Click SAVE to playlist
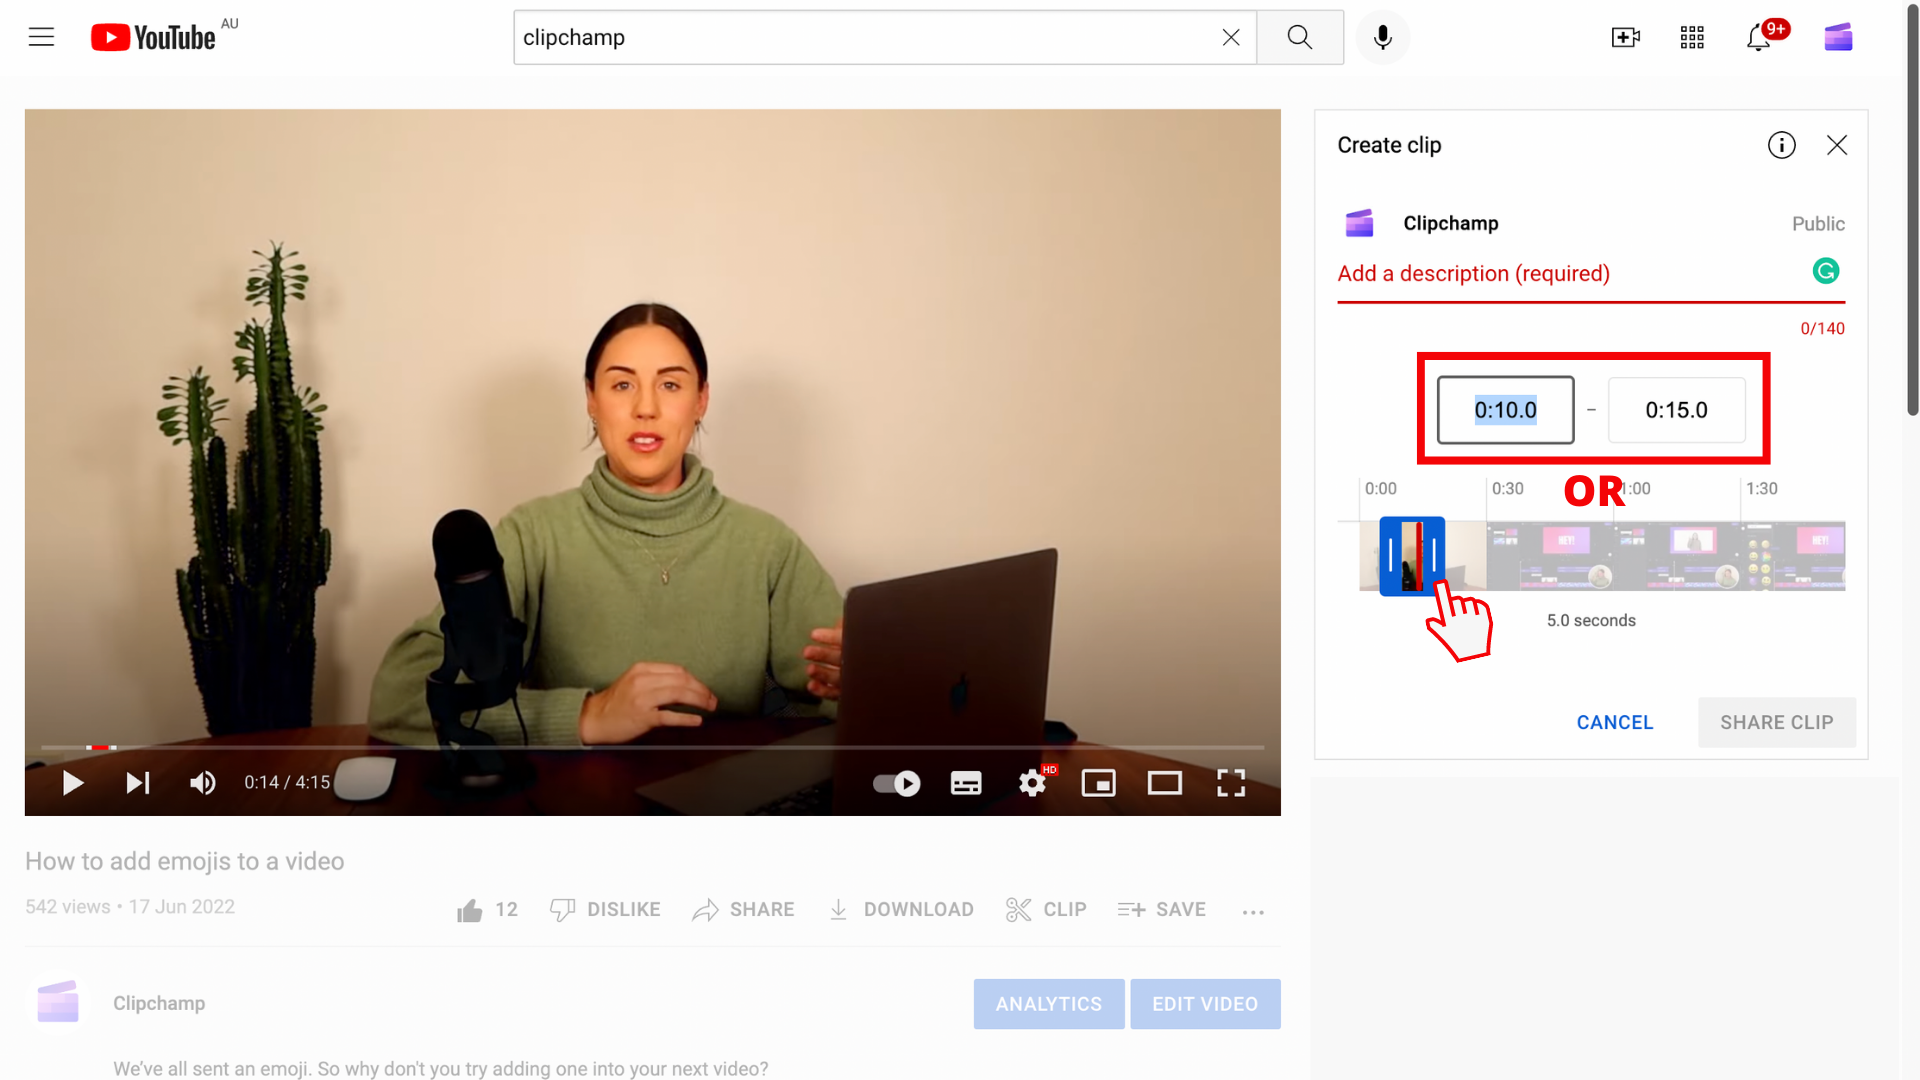1920x1080 pixels. coord(1162,910)
